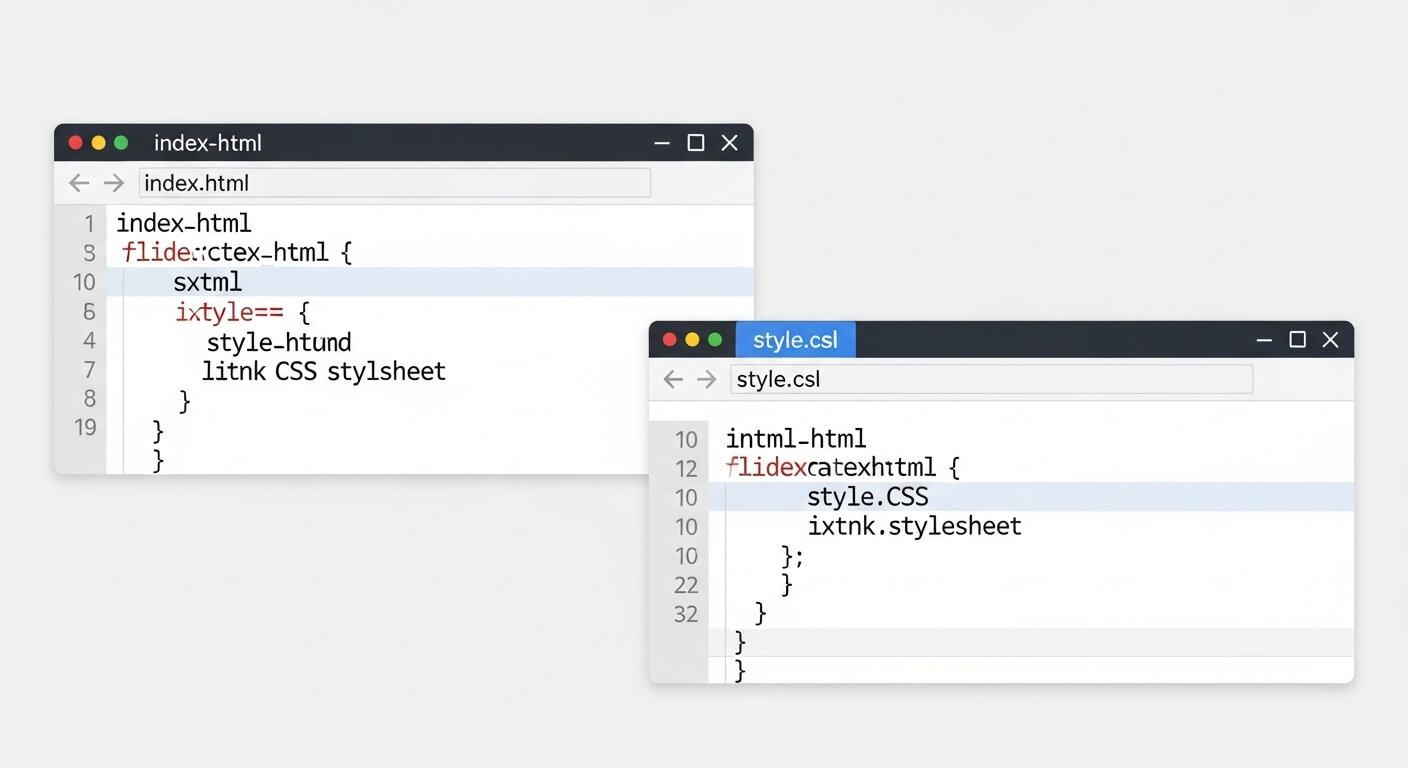Click back arrow in style.csl window
The width and height of the screenshot is (1408, 768).
tap(673, 379)
